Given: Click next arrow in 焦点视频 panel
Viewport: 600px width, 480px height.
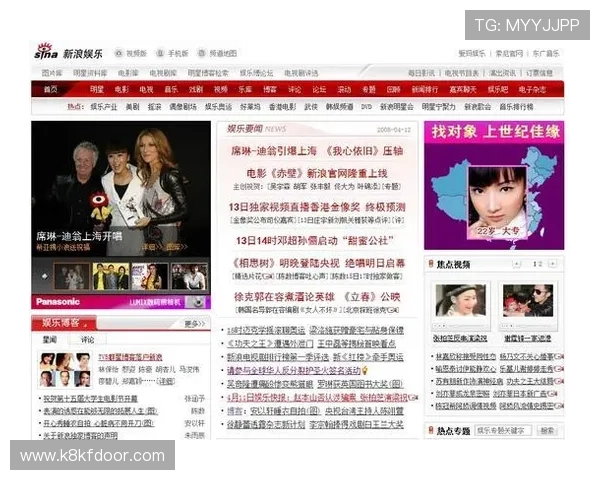Looking at the screenshot, I should click(x=552, y=264).
